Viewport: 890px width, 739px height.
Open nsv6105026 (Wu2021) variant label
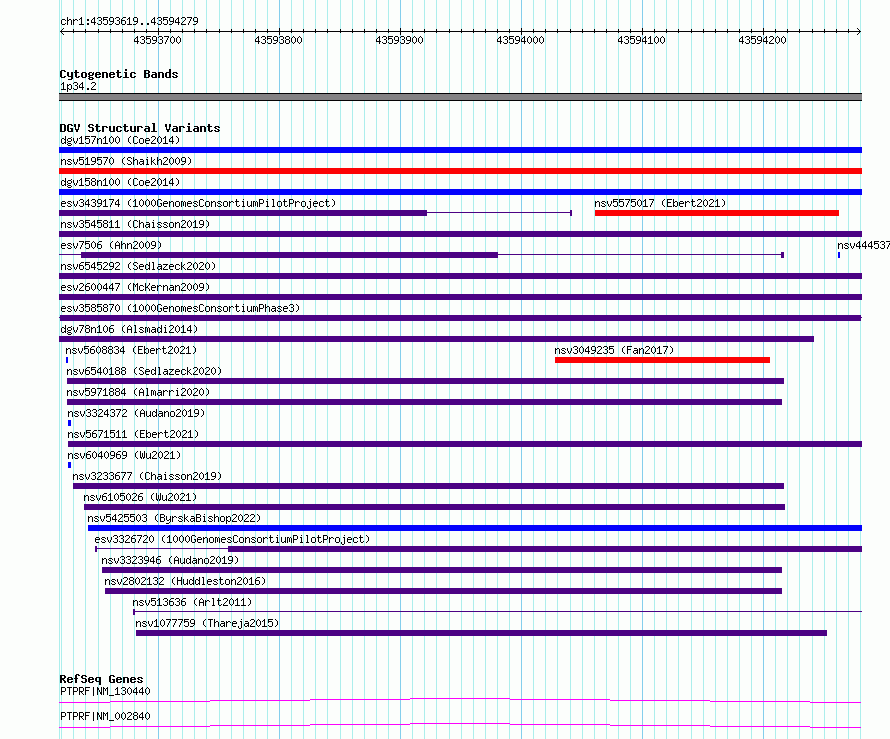coord(140,497)
